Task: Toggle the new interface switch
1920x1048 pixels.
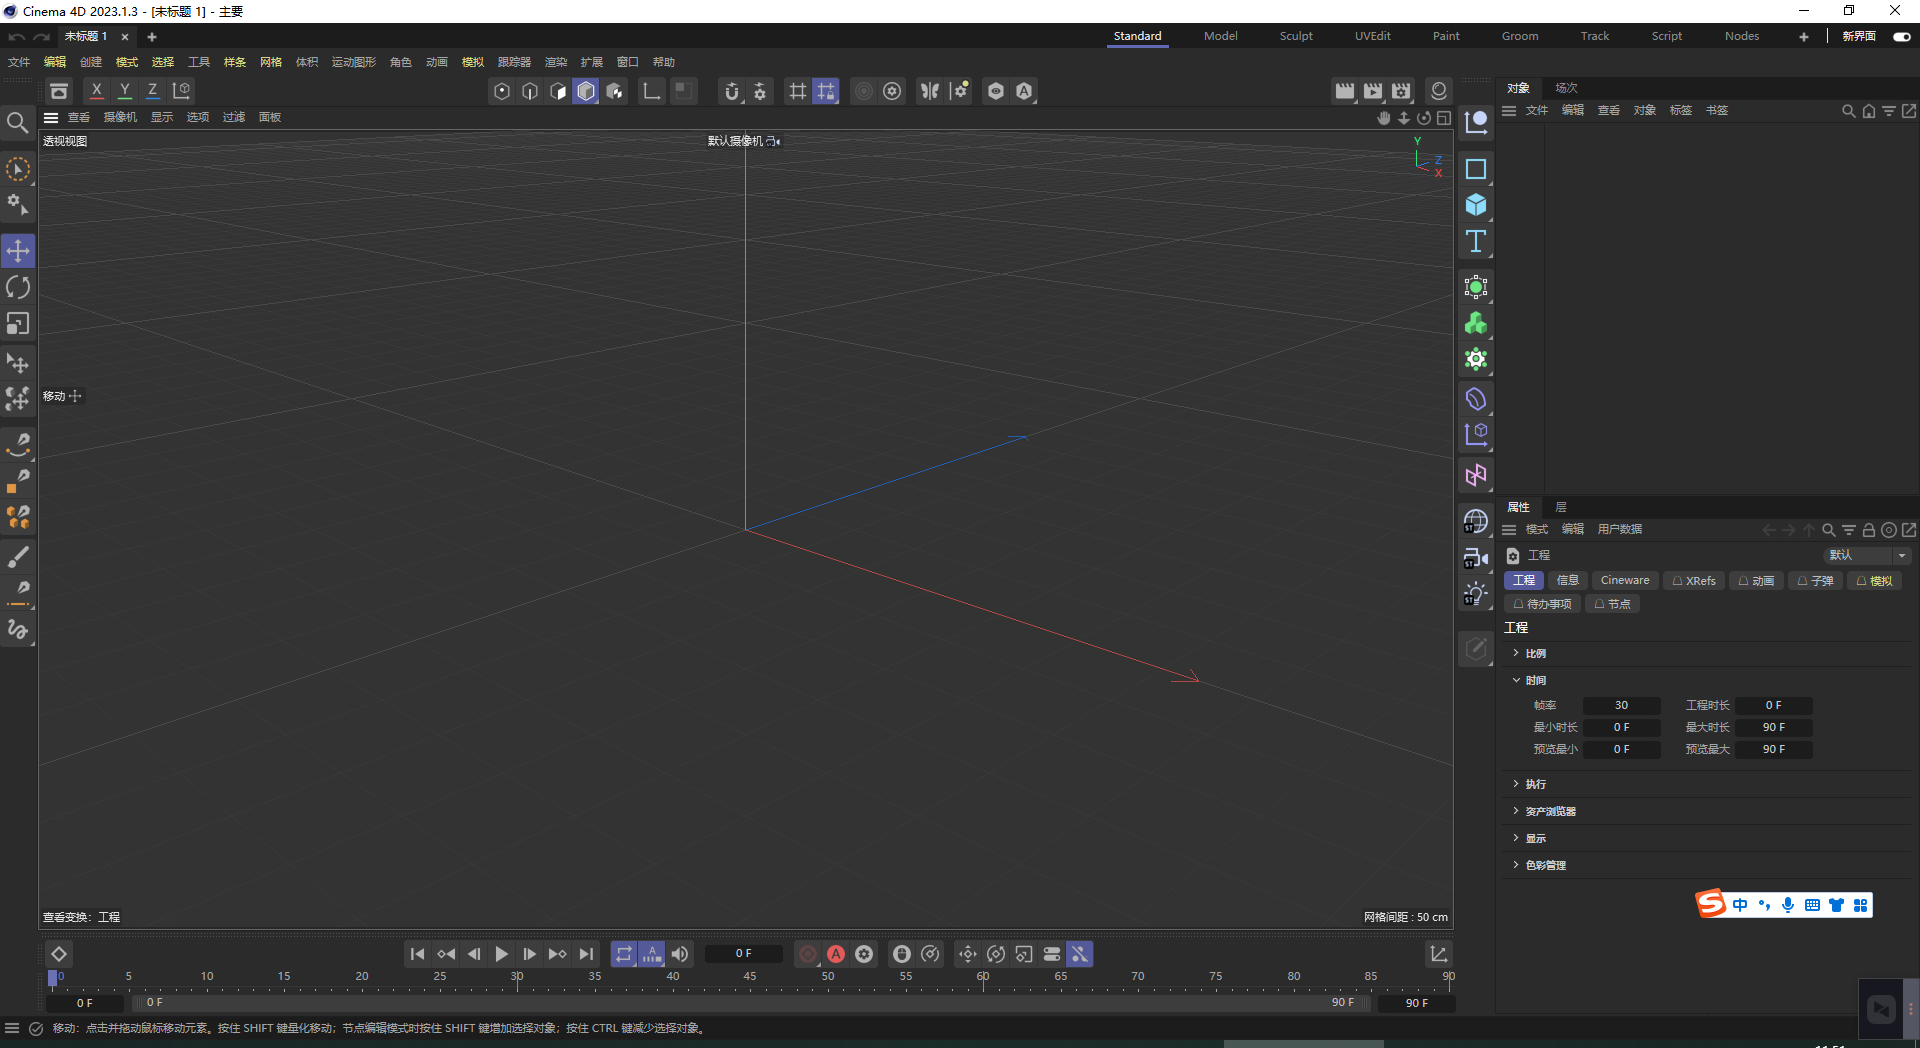Action: click(1901, 37)
